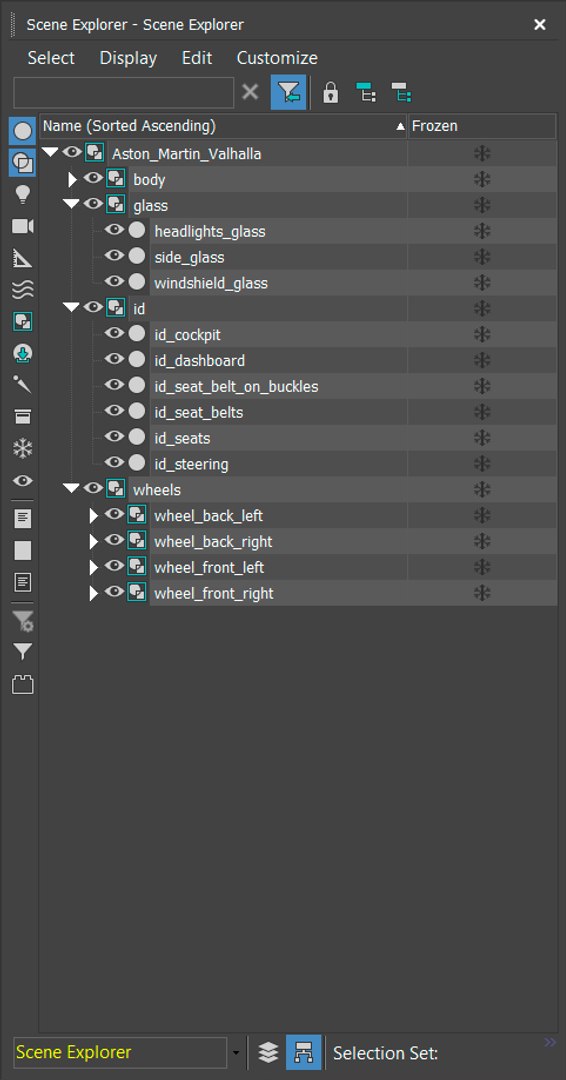This screenshot has width=566, height=1080.
Task: Expand the wheel_back_right node
Action: (94, 541)
